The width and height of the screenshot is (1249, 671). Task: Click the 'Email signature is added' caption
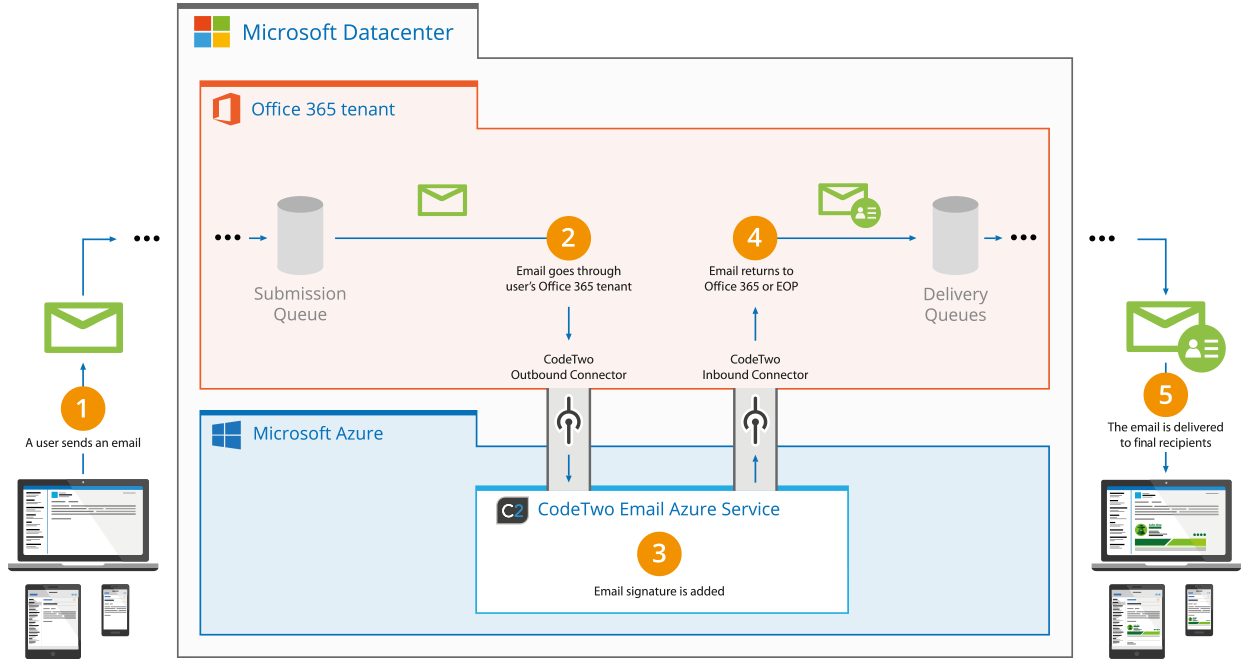click(659, 591)
